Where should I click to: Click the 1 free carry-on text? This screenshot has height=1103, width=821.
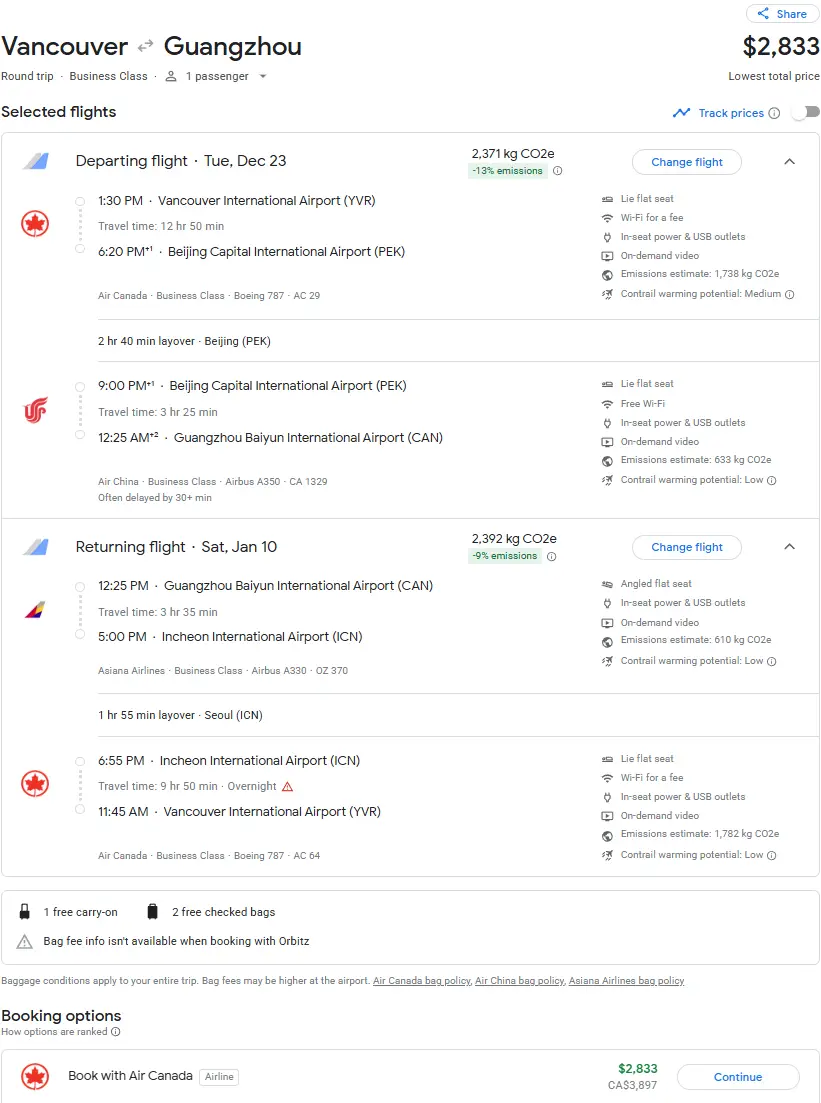pyautogui.click(x=81, y=912)
